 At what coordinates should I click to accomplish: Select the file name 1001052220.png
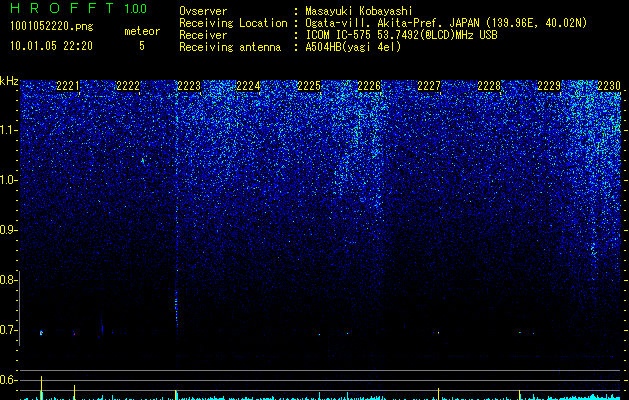52,27
